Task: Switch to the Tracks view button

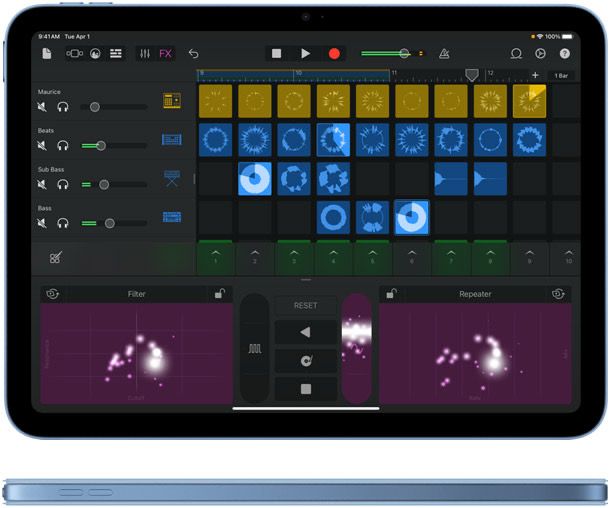Action: coord(116,53)
